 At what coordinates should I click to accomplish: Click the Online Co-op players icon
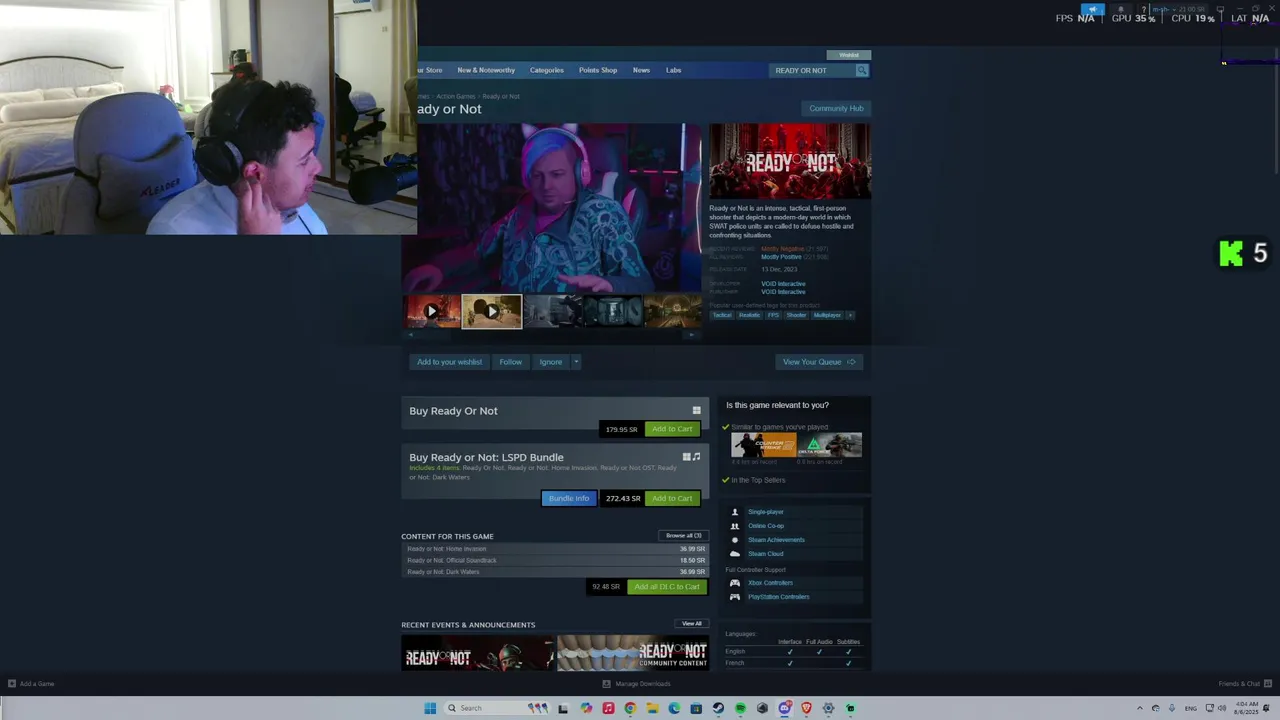[735, 526]
